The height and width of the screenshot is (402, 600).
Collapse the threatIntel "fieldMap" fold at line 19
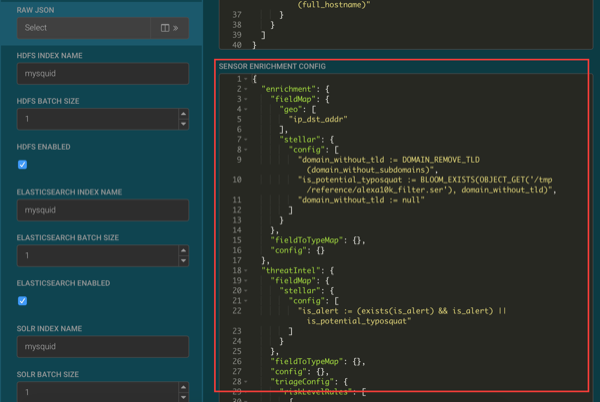point(246,281)
